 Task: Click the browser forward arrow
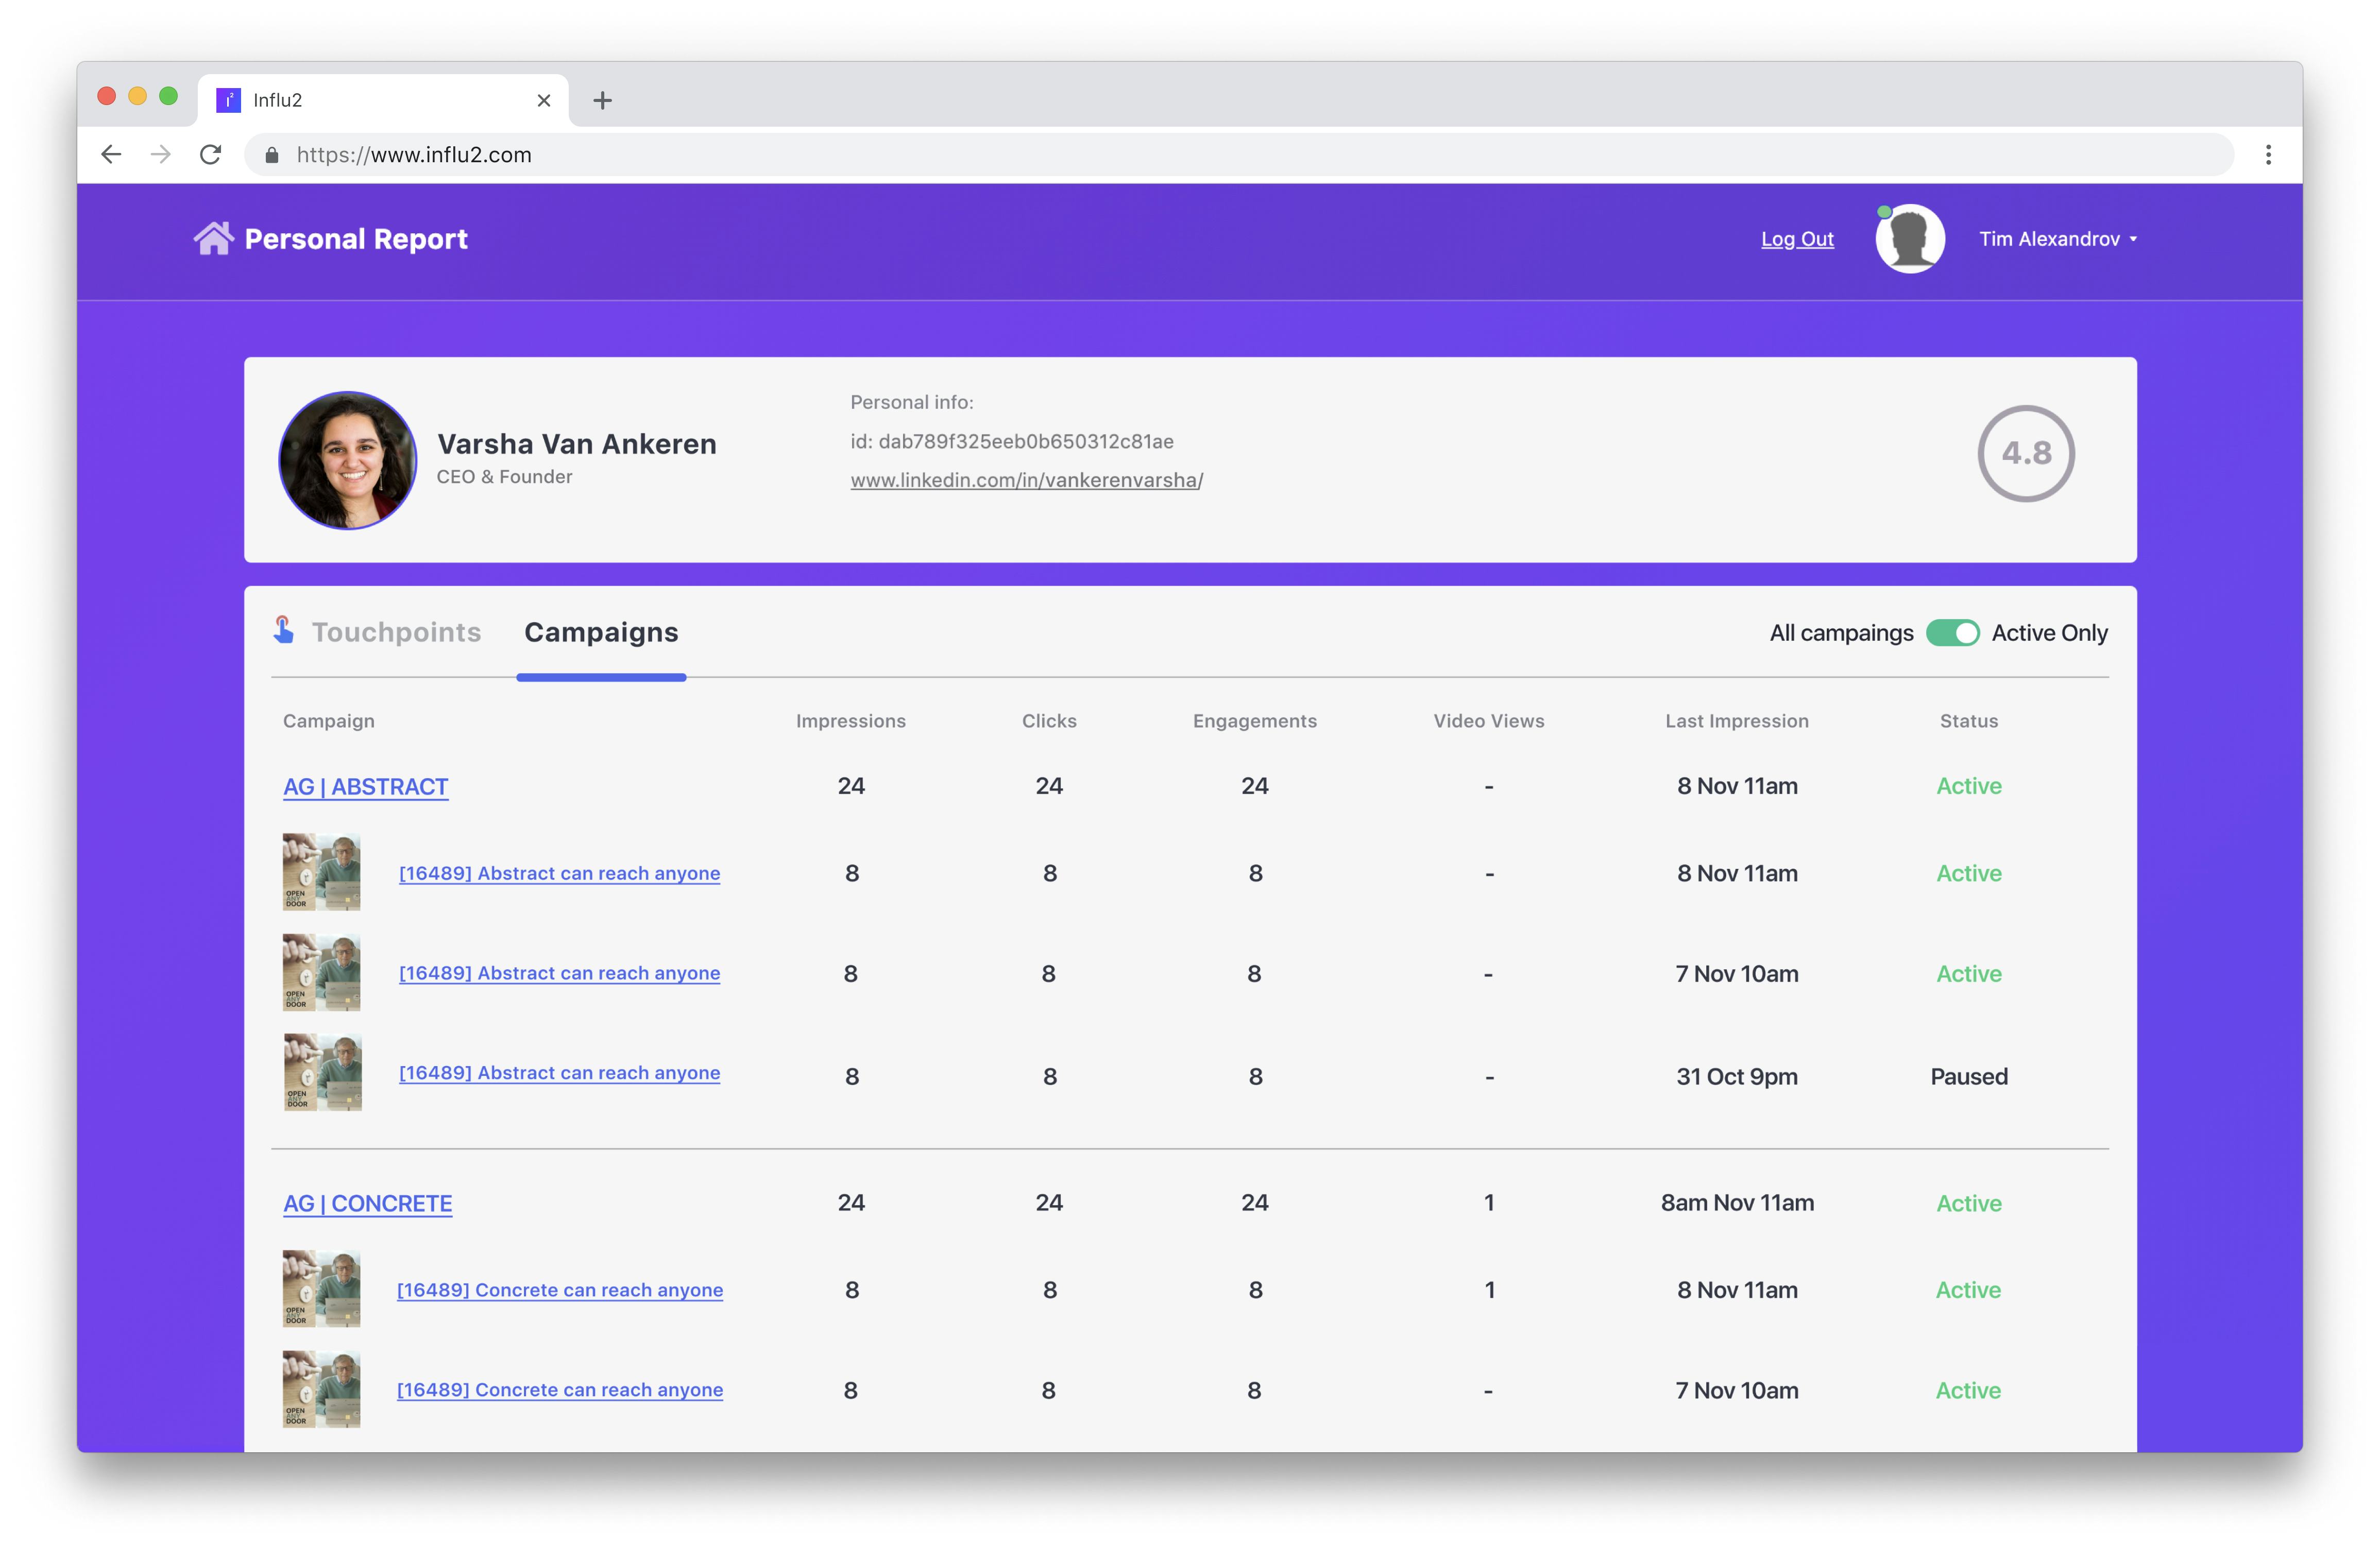[161, 154]
